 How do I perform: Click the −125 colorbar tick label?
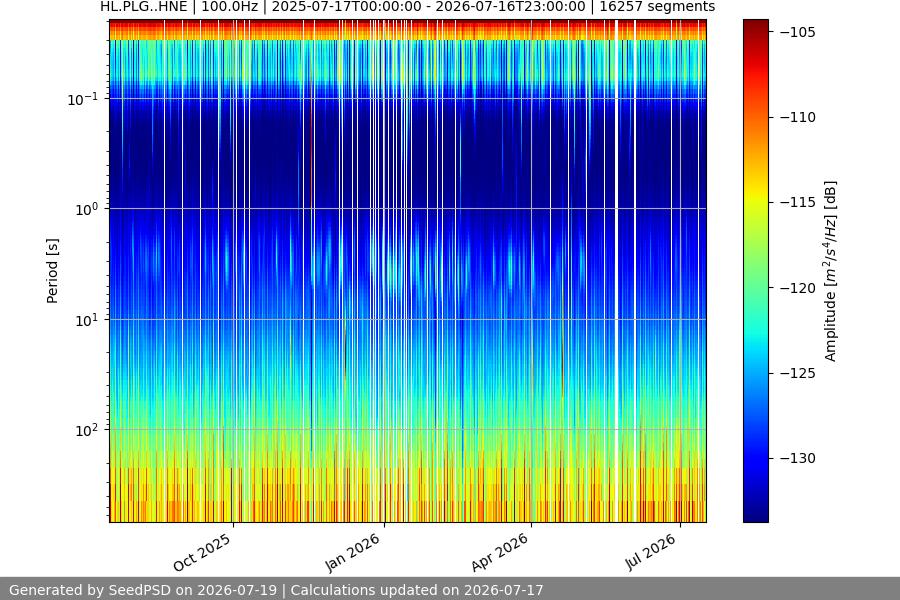pyautogui.click(x=797, y=373)
